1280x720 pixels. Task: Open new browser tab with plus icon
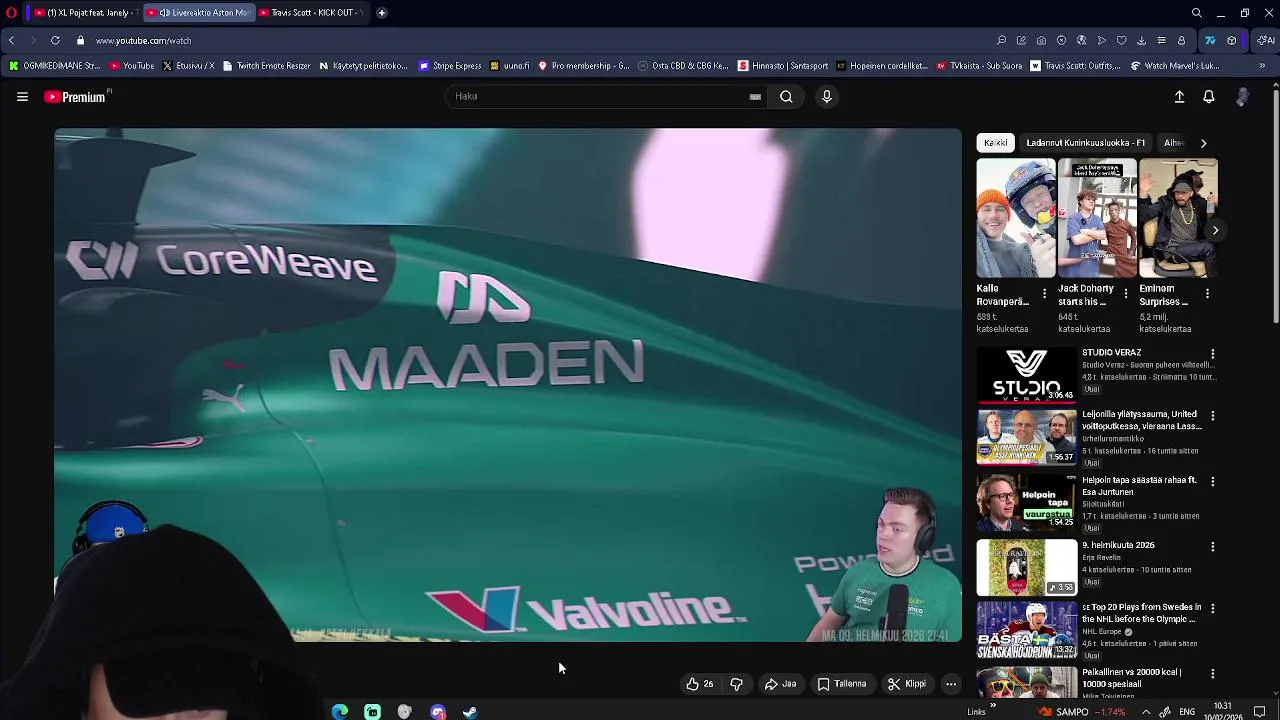[382, 13]
